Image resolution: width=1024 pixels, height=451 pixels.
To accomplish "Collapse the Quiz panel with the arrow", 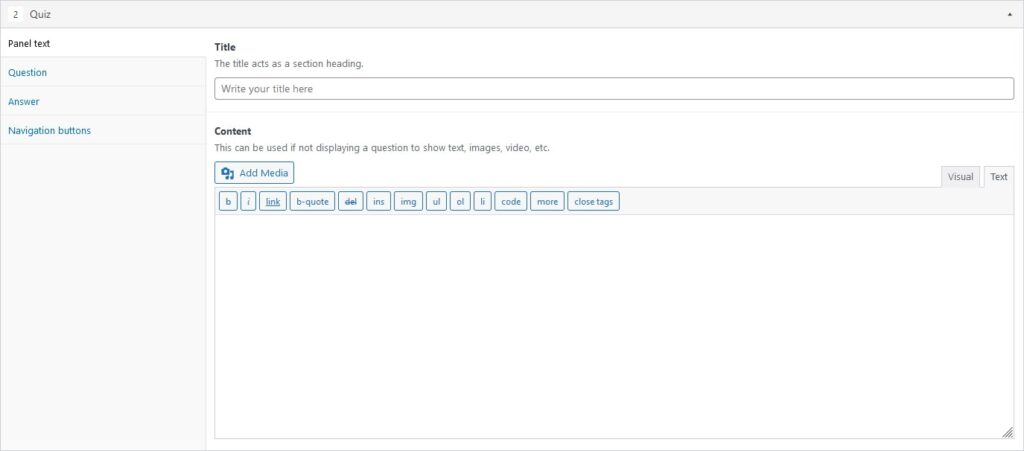I will coord(1010,14).
